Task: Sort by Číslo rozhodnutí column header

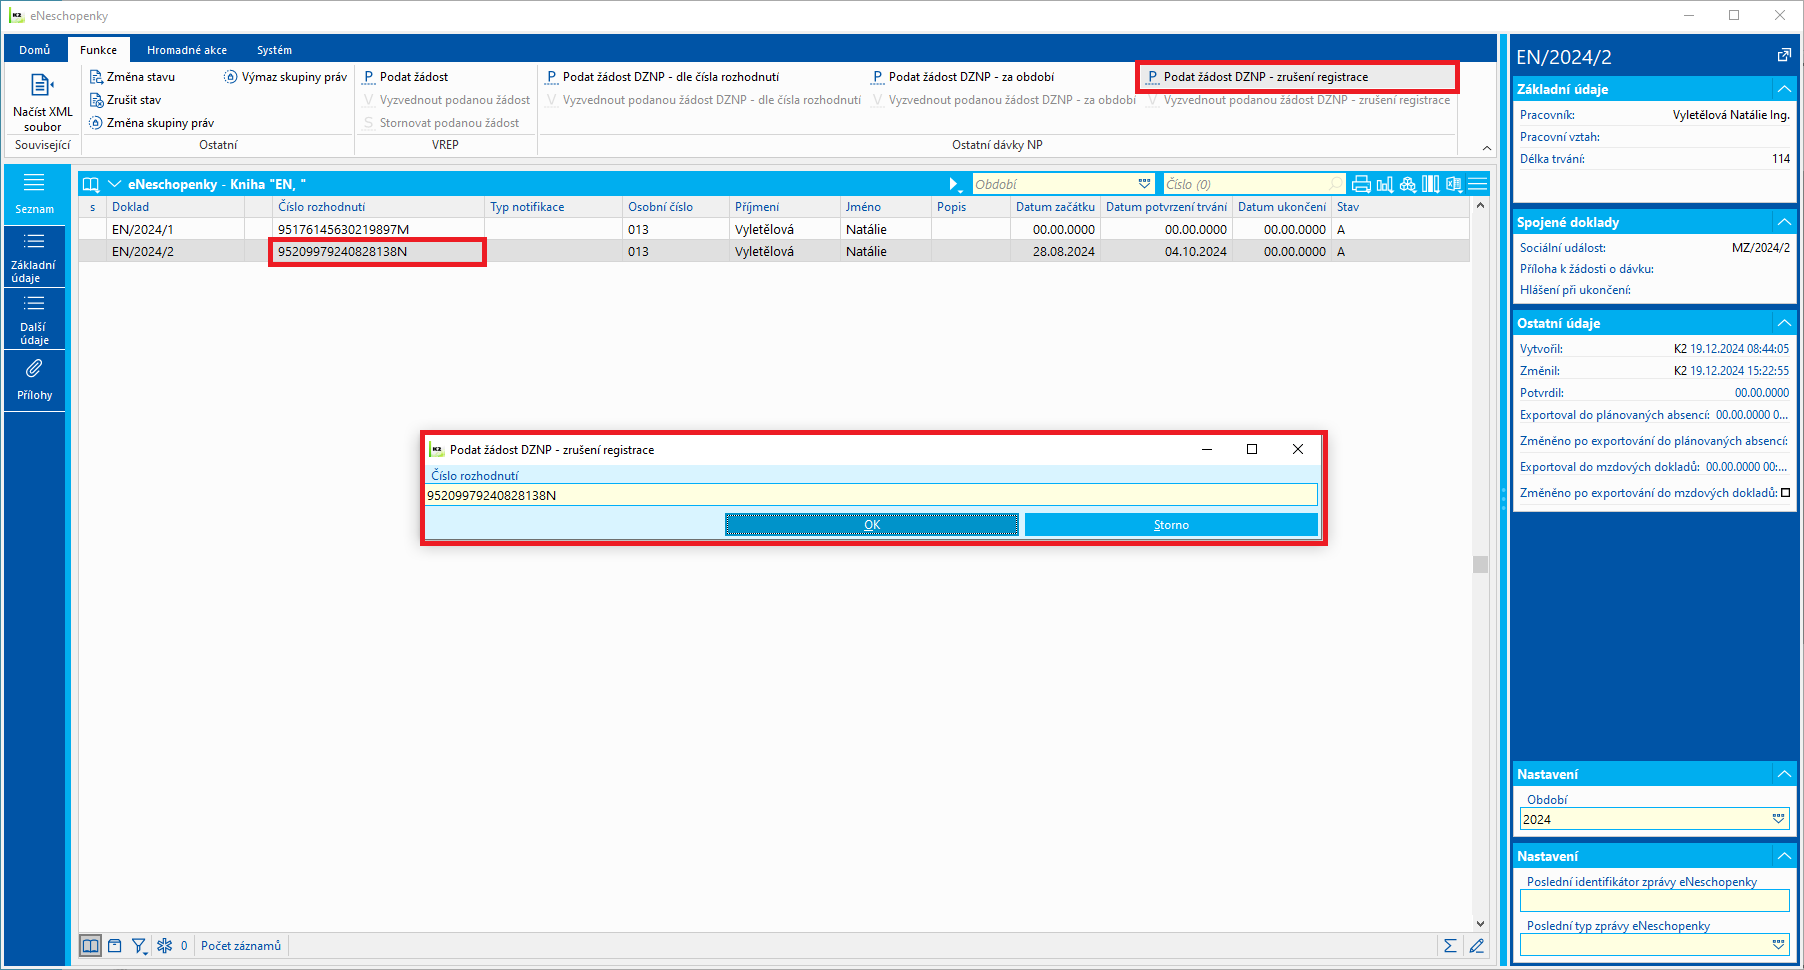Action: click(378, 207)
